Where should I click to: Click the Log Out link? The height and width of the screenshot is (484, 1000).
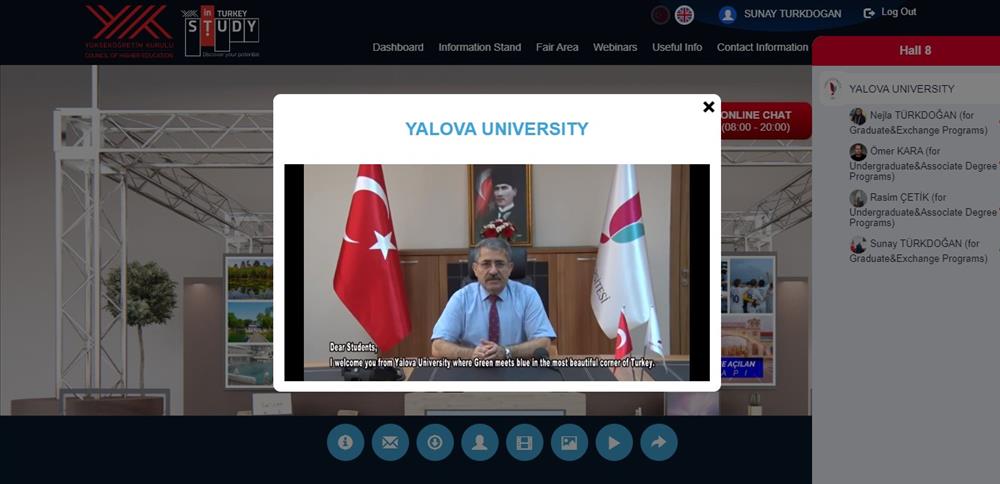[x=890, y=12]
